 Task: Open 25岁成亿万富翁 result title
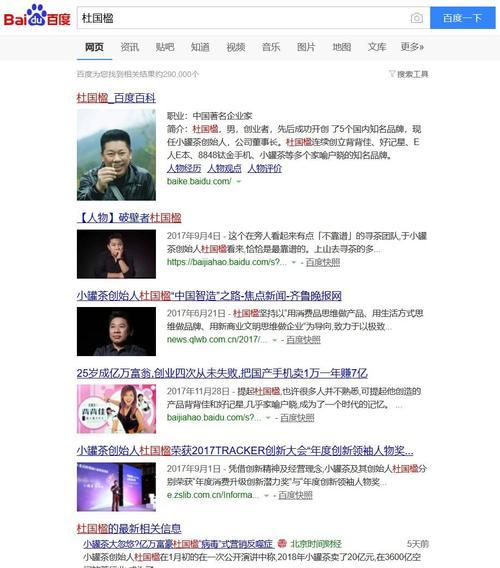222,373
